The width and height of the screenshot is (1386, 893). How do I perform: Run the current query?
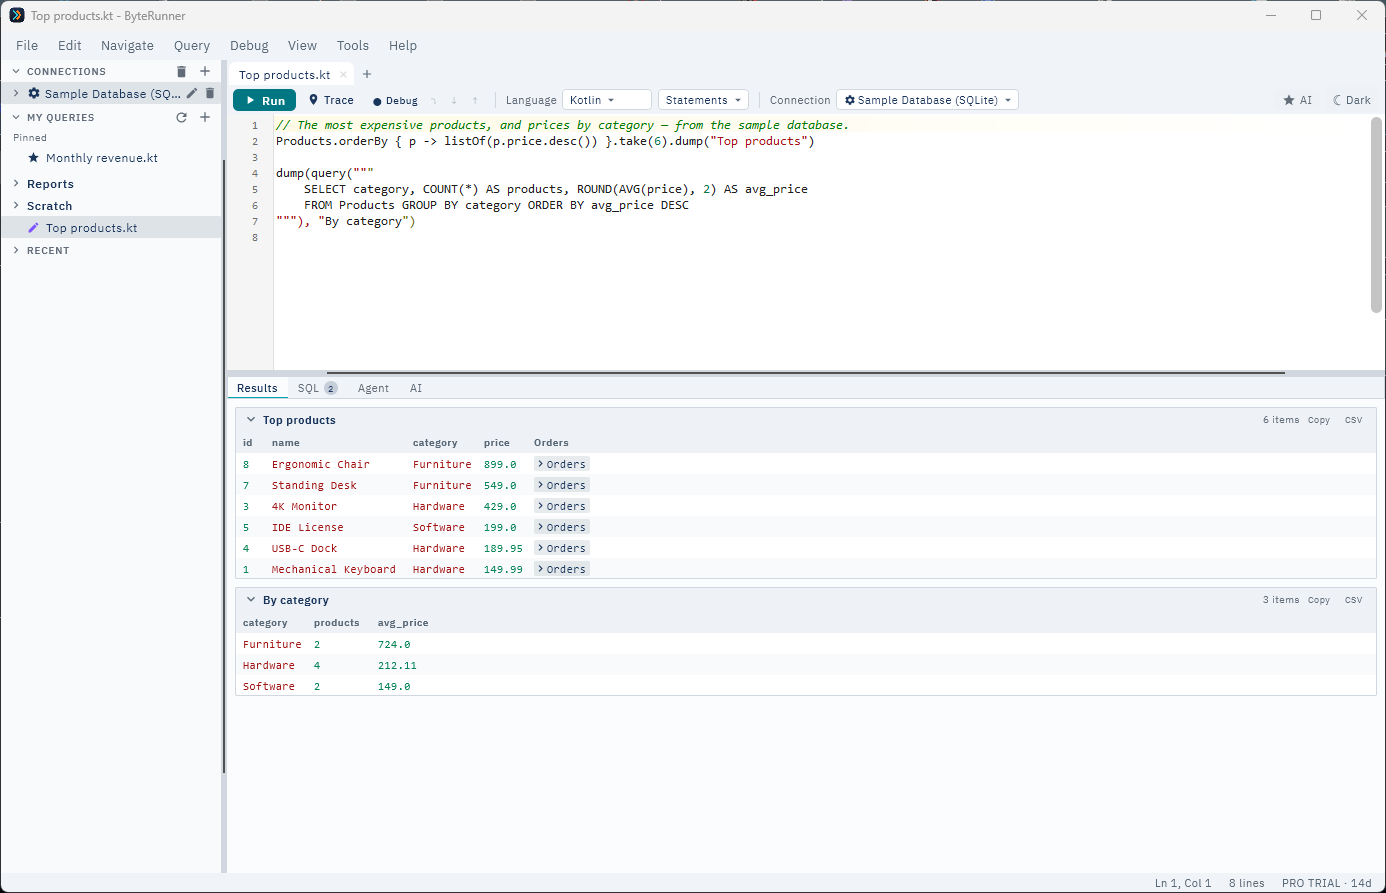coord(265,100)
